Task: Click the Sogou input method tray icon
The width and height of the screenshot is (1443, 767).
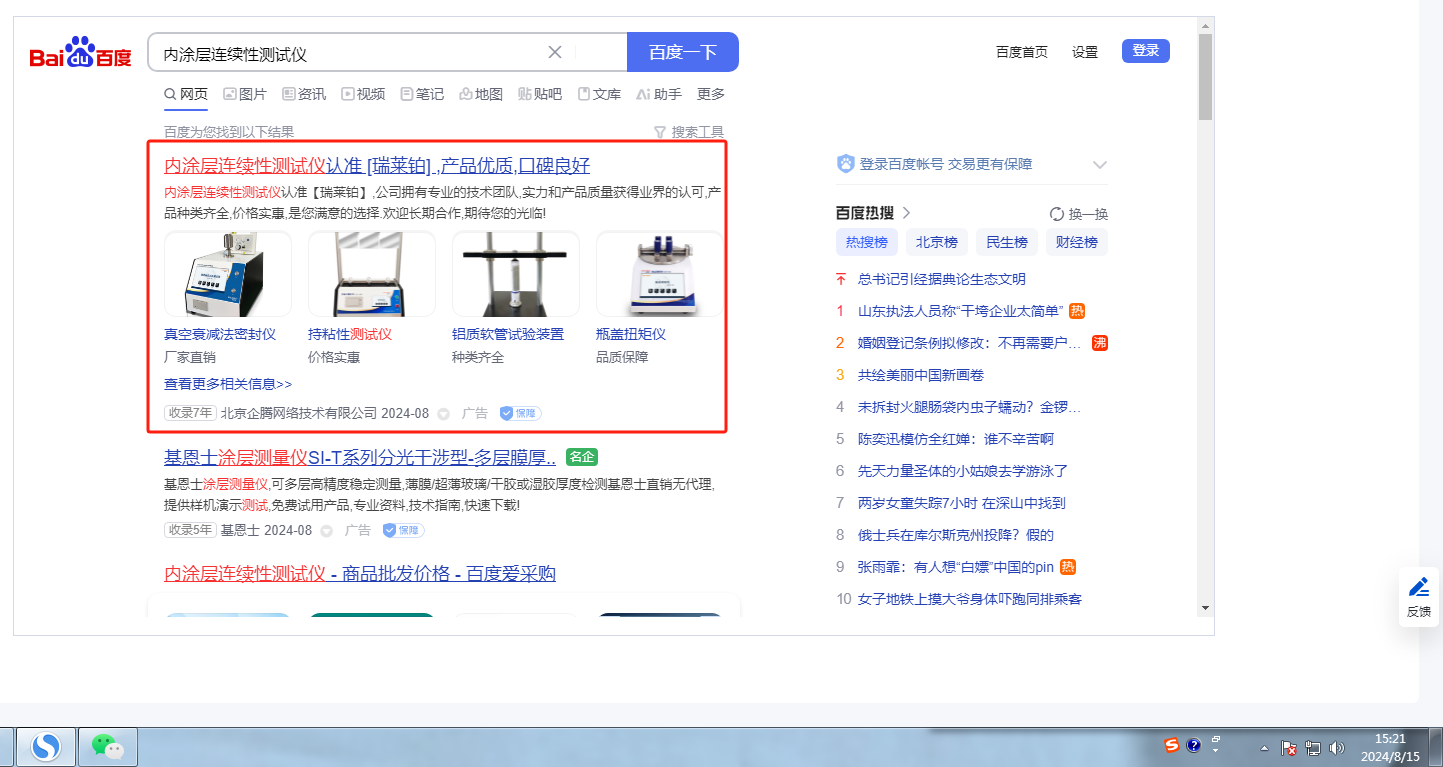Action: (1171, 745)
